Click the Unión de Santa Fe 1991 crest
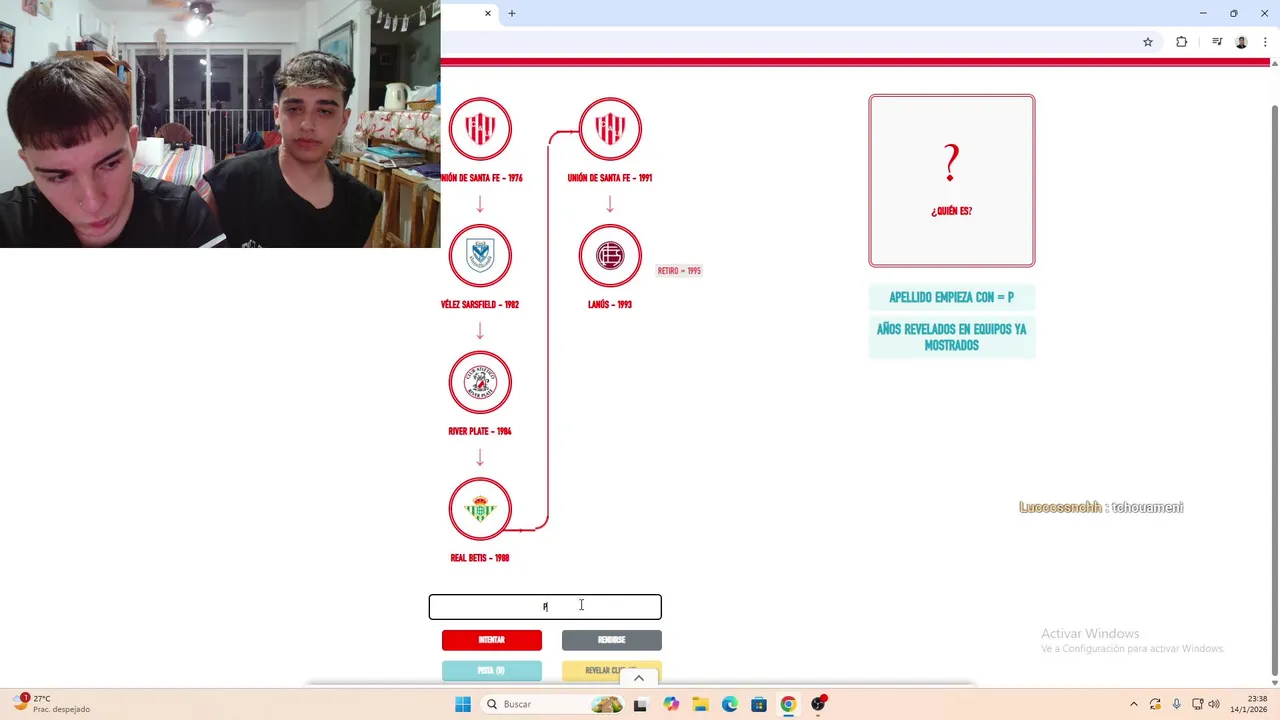The height and width of the screenshot is (720, 1280). (610, 129)
